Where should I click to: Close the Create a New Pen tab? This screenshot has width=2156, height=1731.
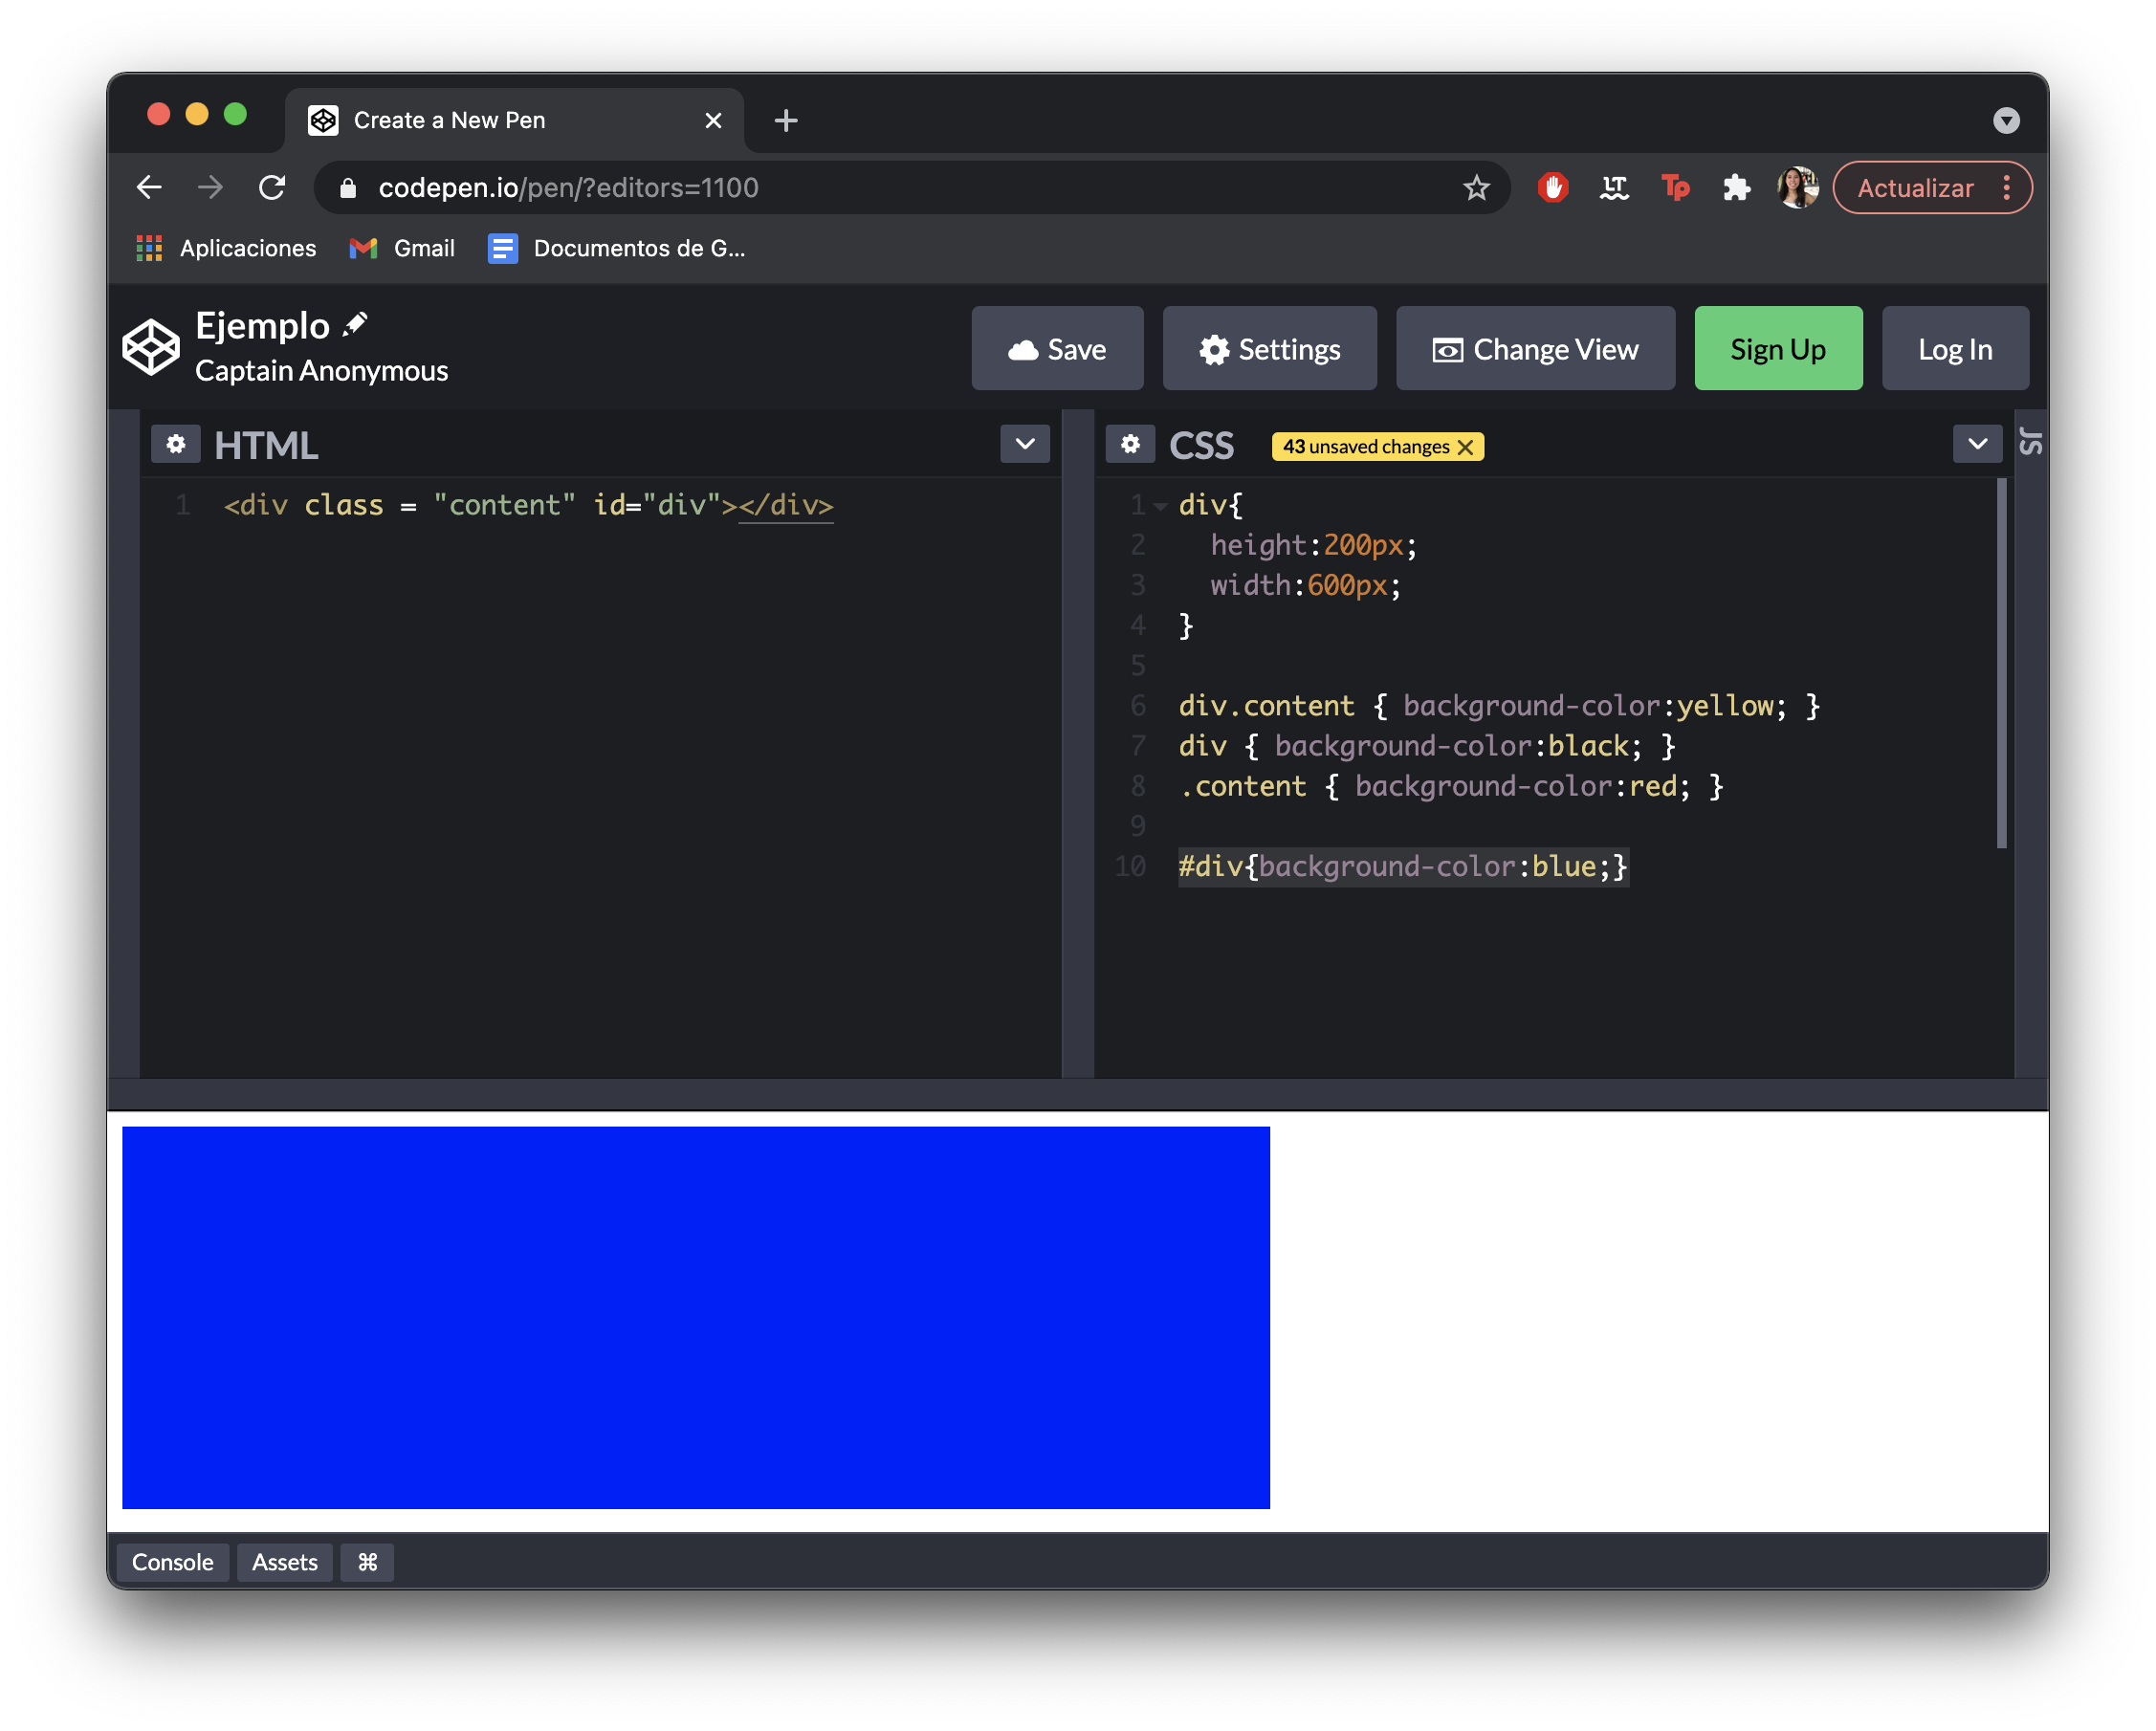[x=713, y=120]
